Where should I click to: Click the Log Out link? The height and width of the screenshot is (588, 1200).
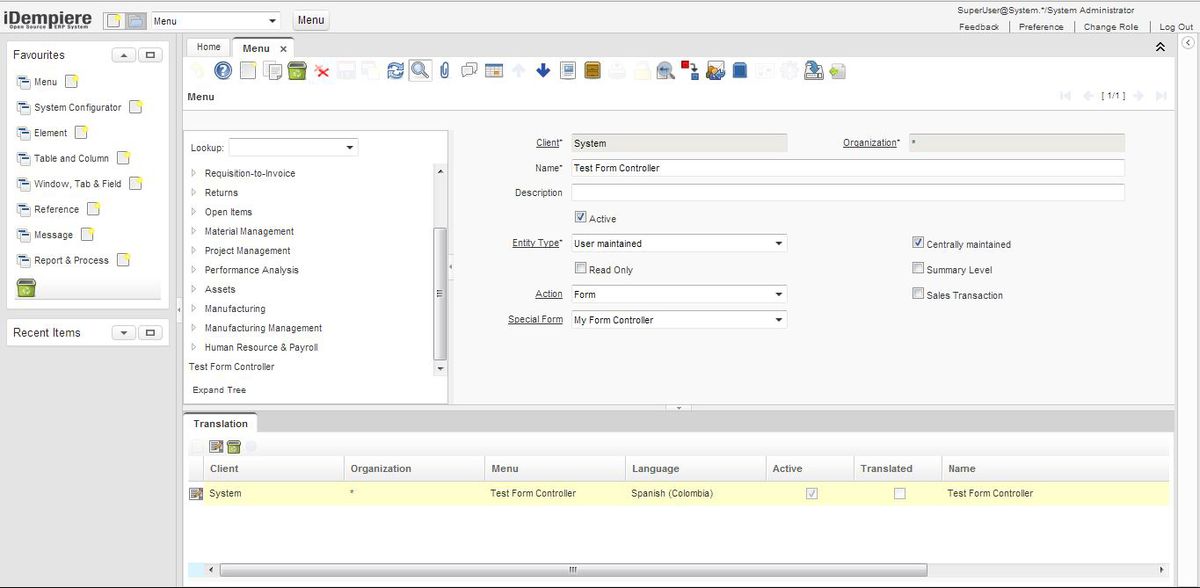pos(1175,27)
